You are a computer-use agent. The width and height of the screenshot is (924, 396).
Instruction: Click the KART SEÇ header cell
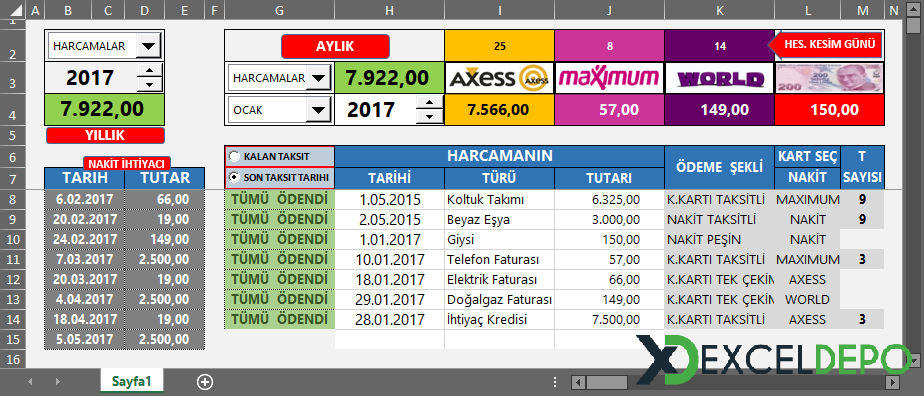807,157
